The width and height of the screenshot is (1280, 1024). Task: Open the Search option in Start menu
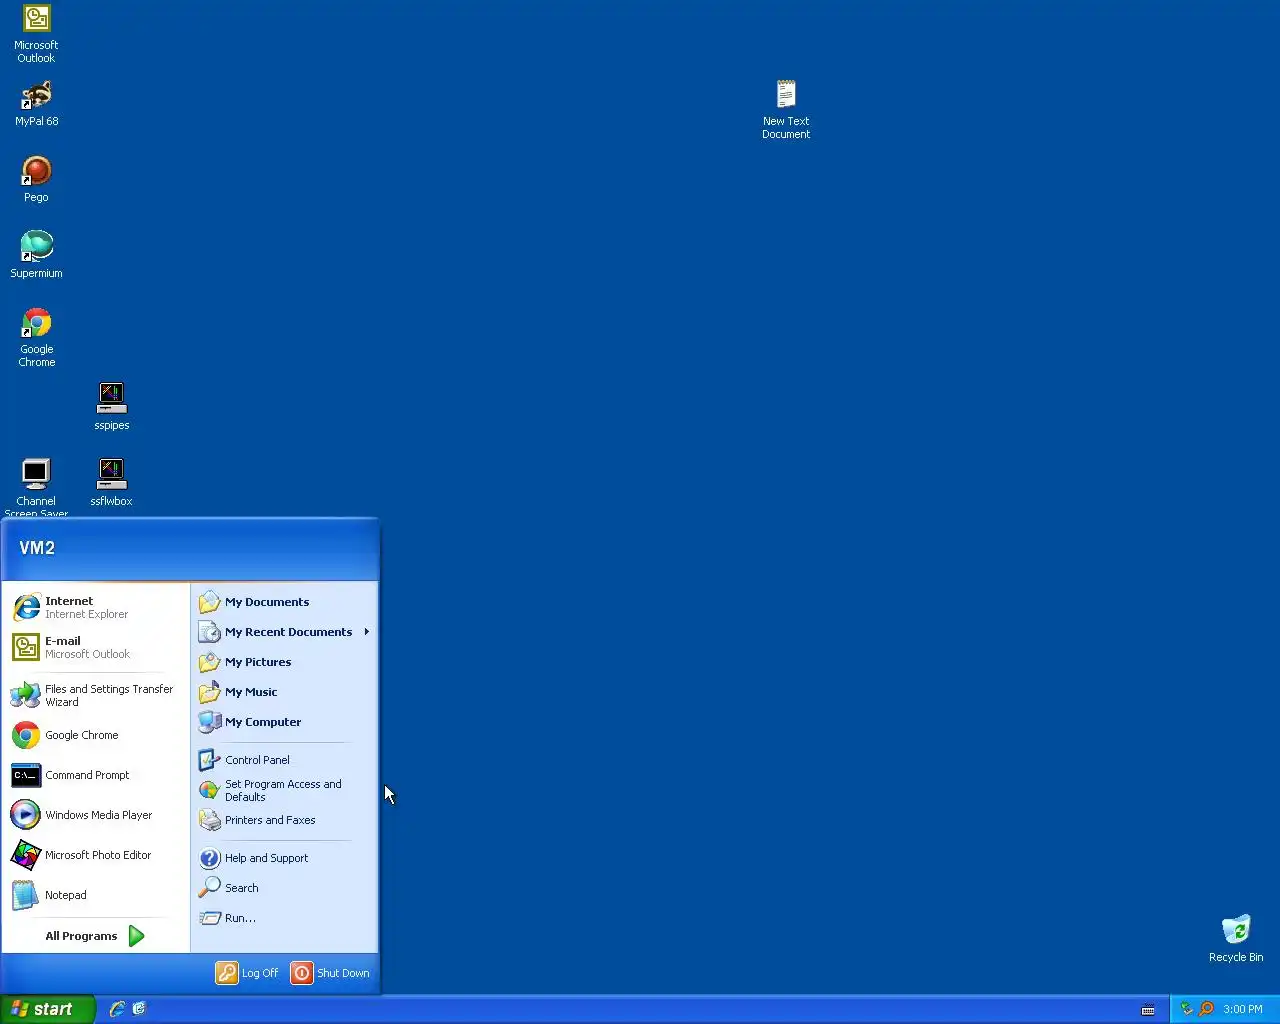click(x=284, y=888)
